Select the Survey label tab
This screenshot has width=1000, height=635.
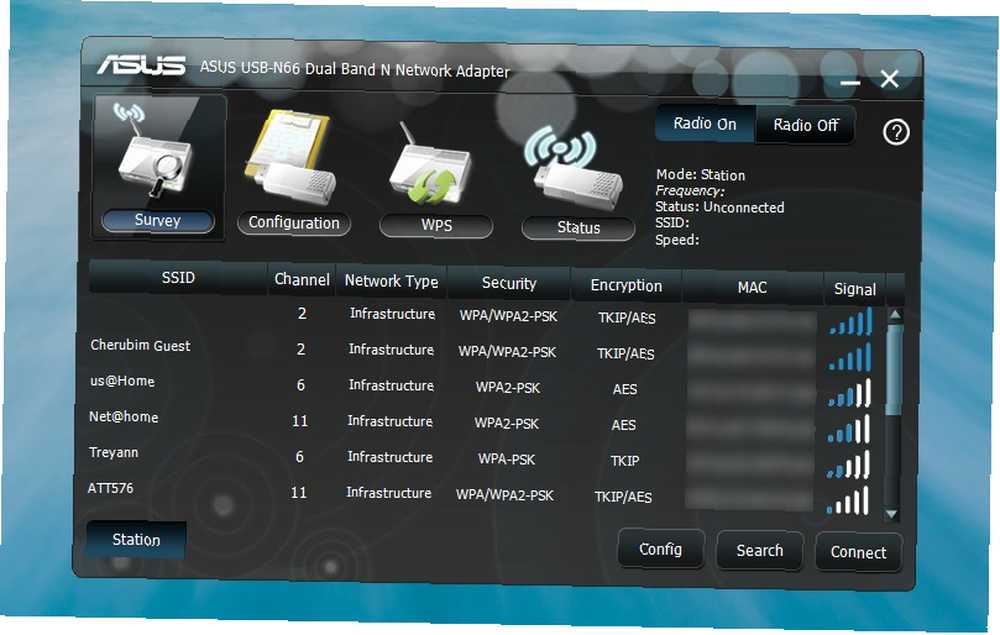point(158,221)
